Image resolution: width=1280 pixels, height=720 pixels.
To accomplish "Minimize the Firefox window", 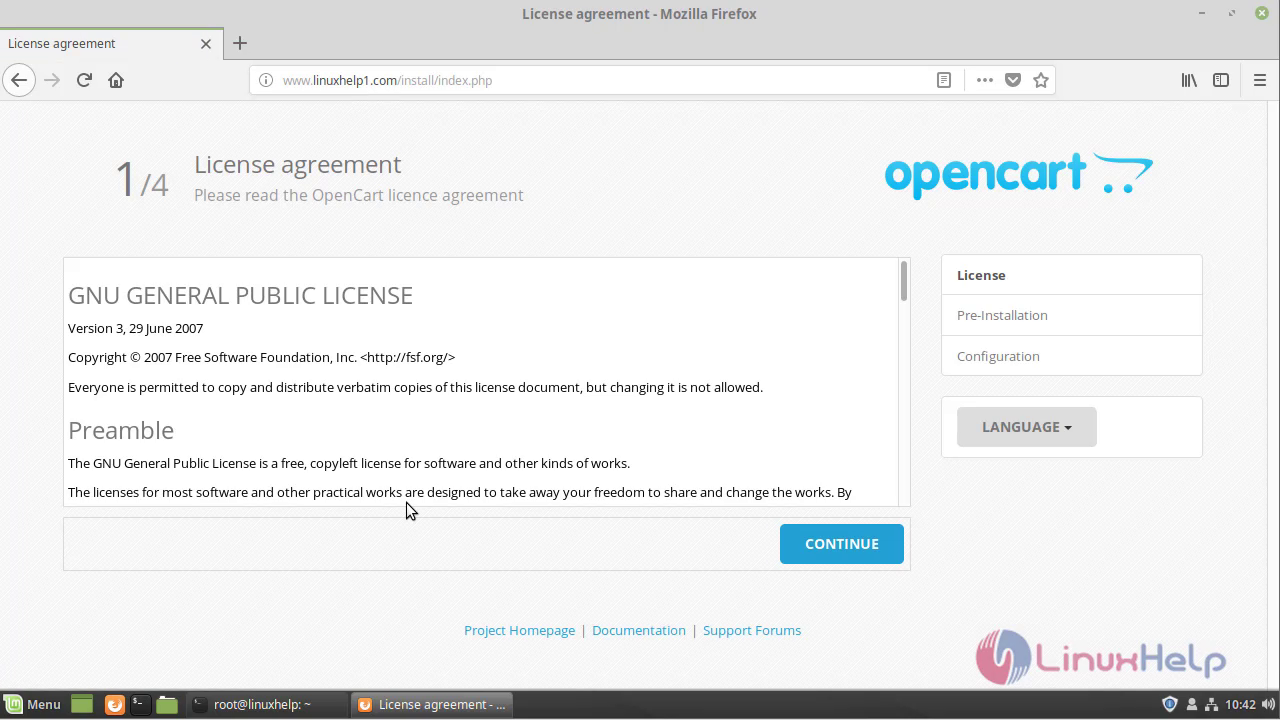I will (x=1202, y=13).
